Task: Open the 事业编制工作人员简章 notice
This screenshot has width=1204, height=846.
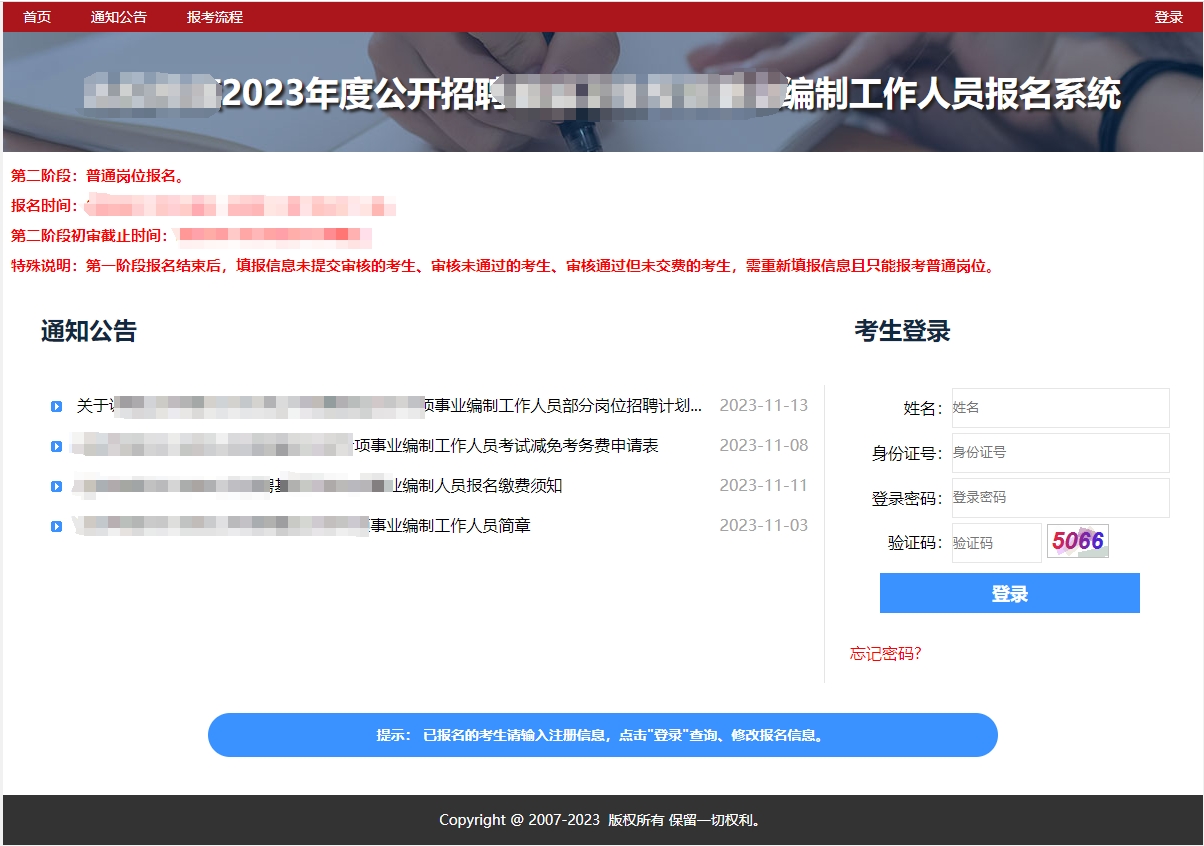Action: click(302, 526)
